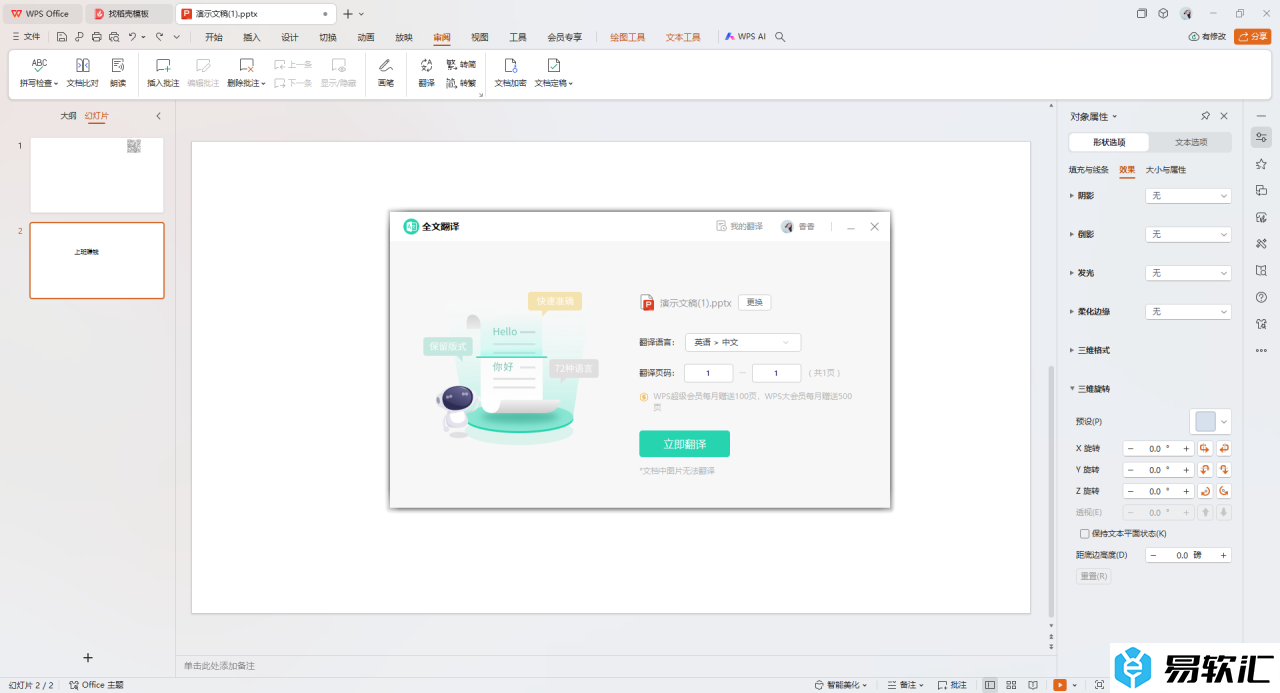
Task: Switch to 大纲 outline tab
Action: (x=68, y=116)
